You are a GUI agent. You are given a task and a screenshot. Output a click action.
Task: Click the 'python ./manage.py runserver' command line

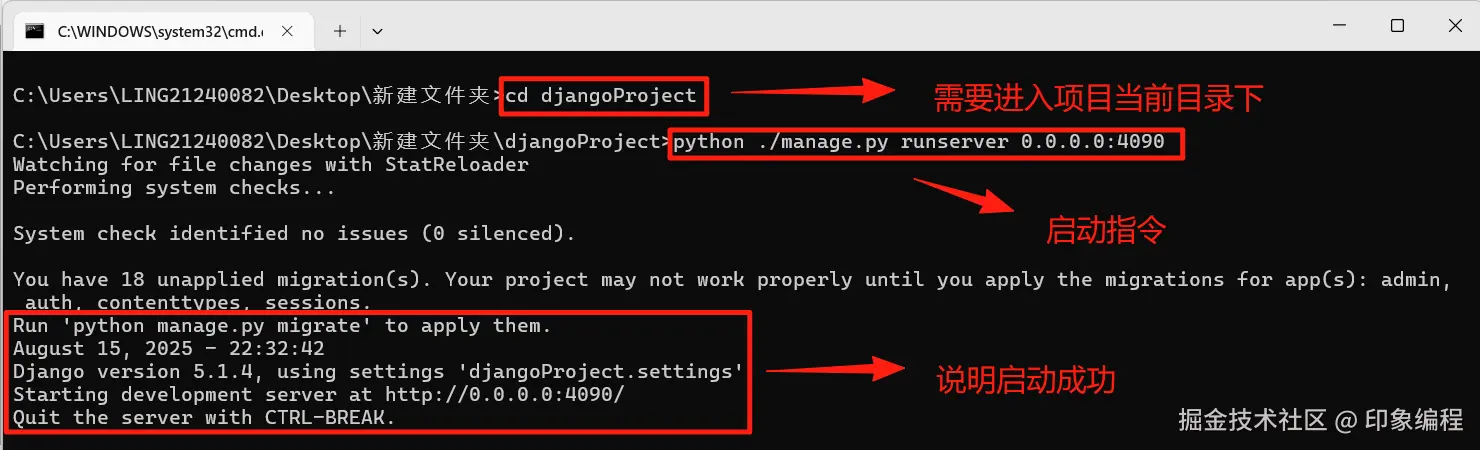tap(920, 142)
